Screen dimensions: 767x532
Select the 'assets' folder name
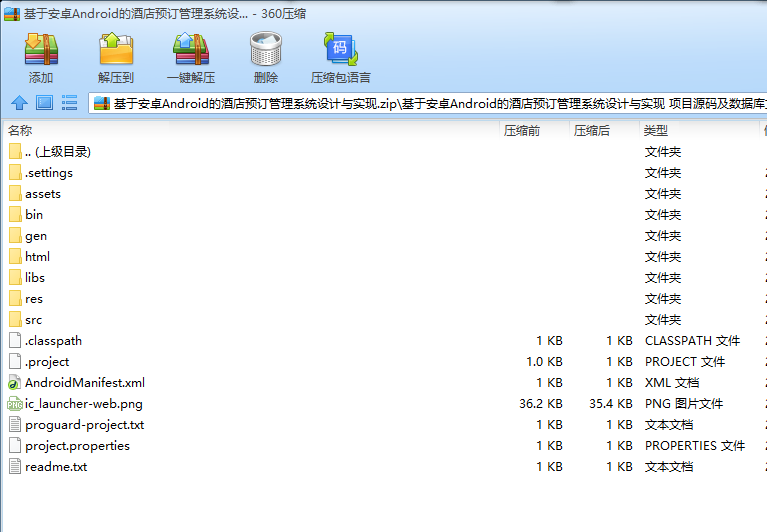coord(43,194)
